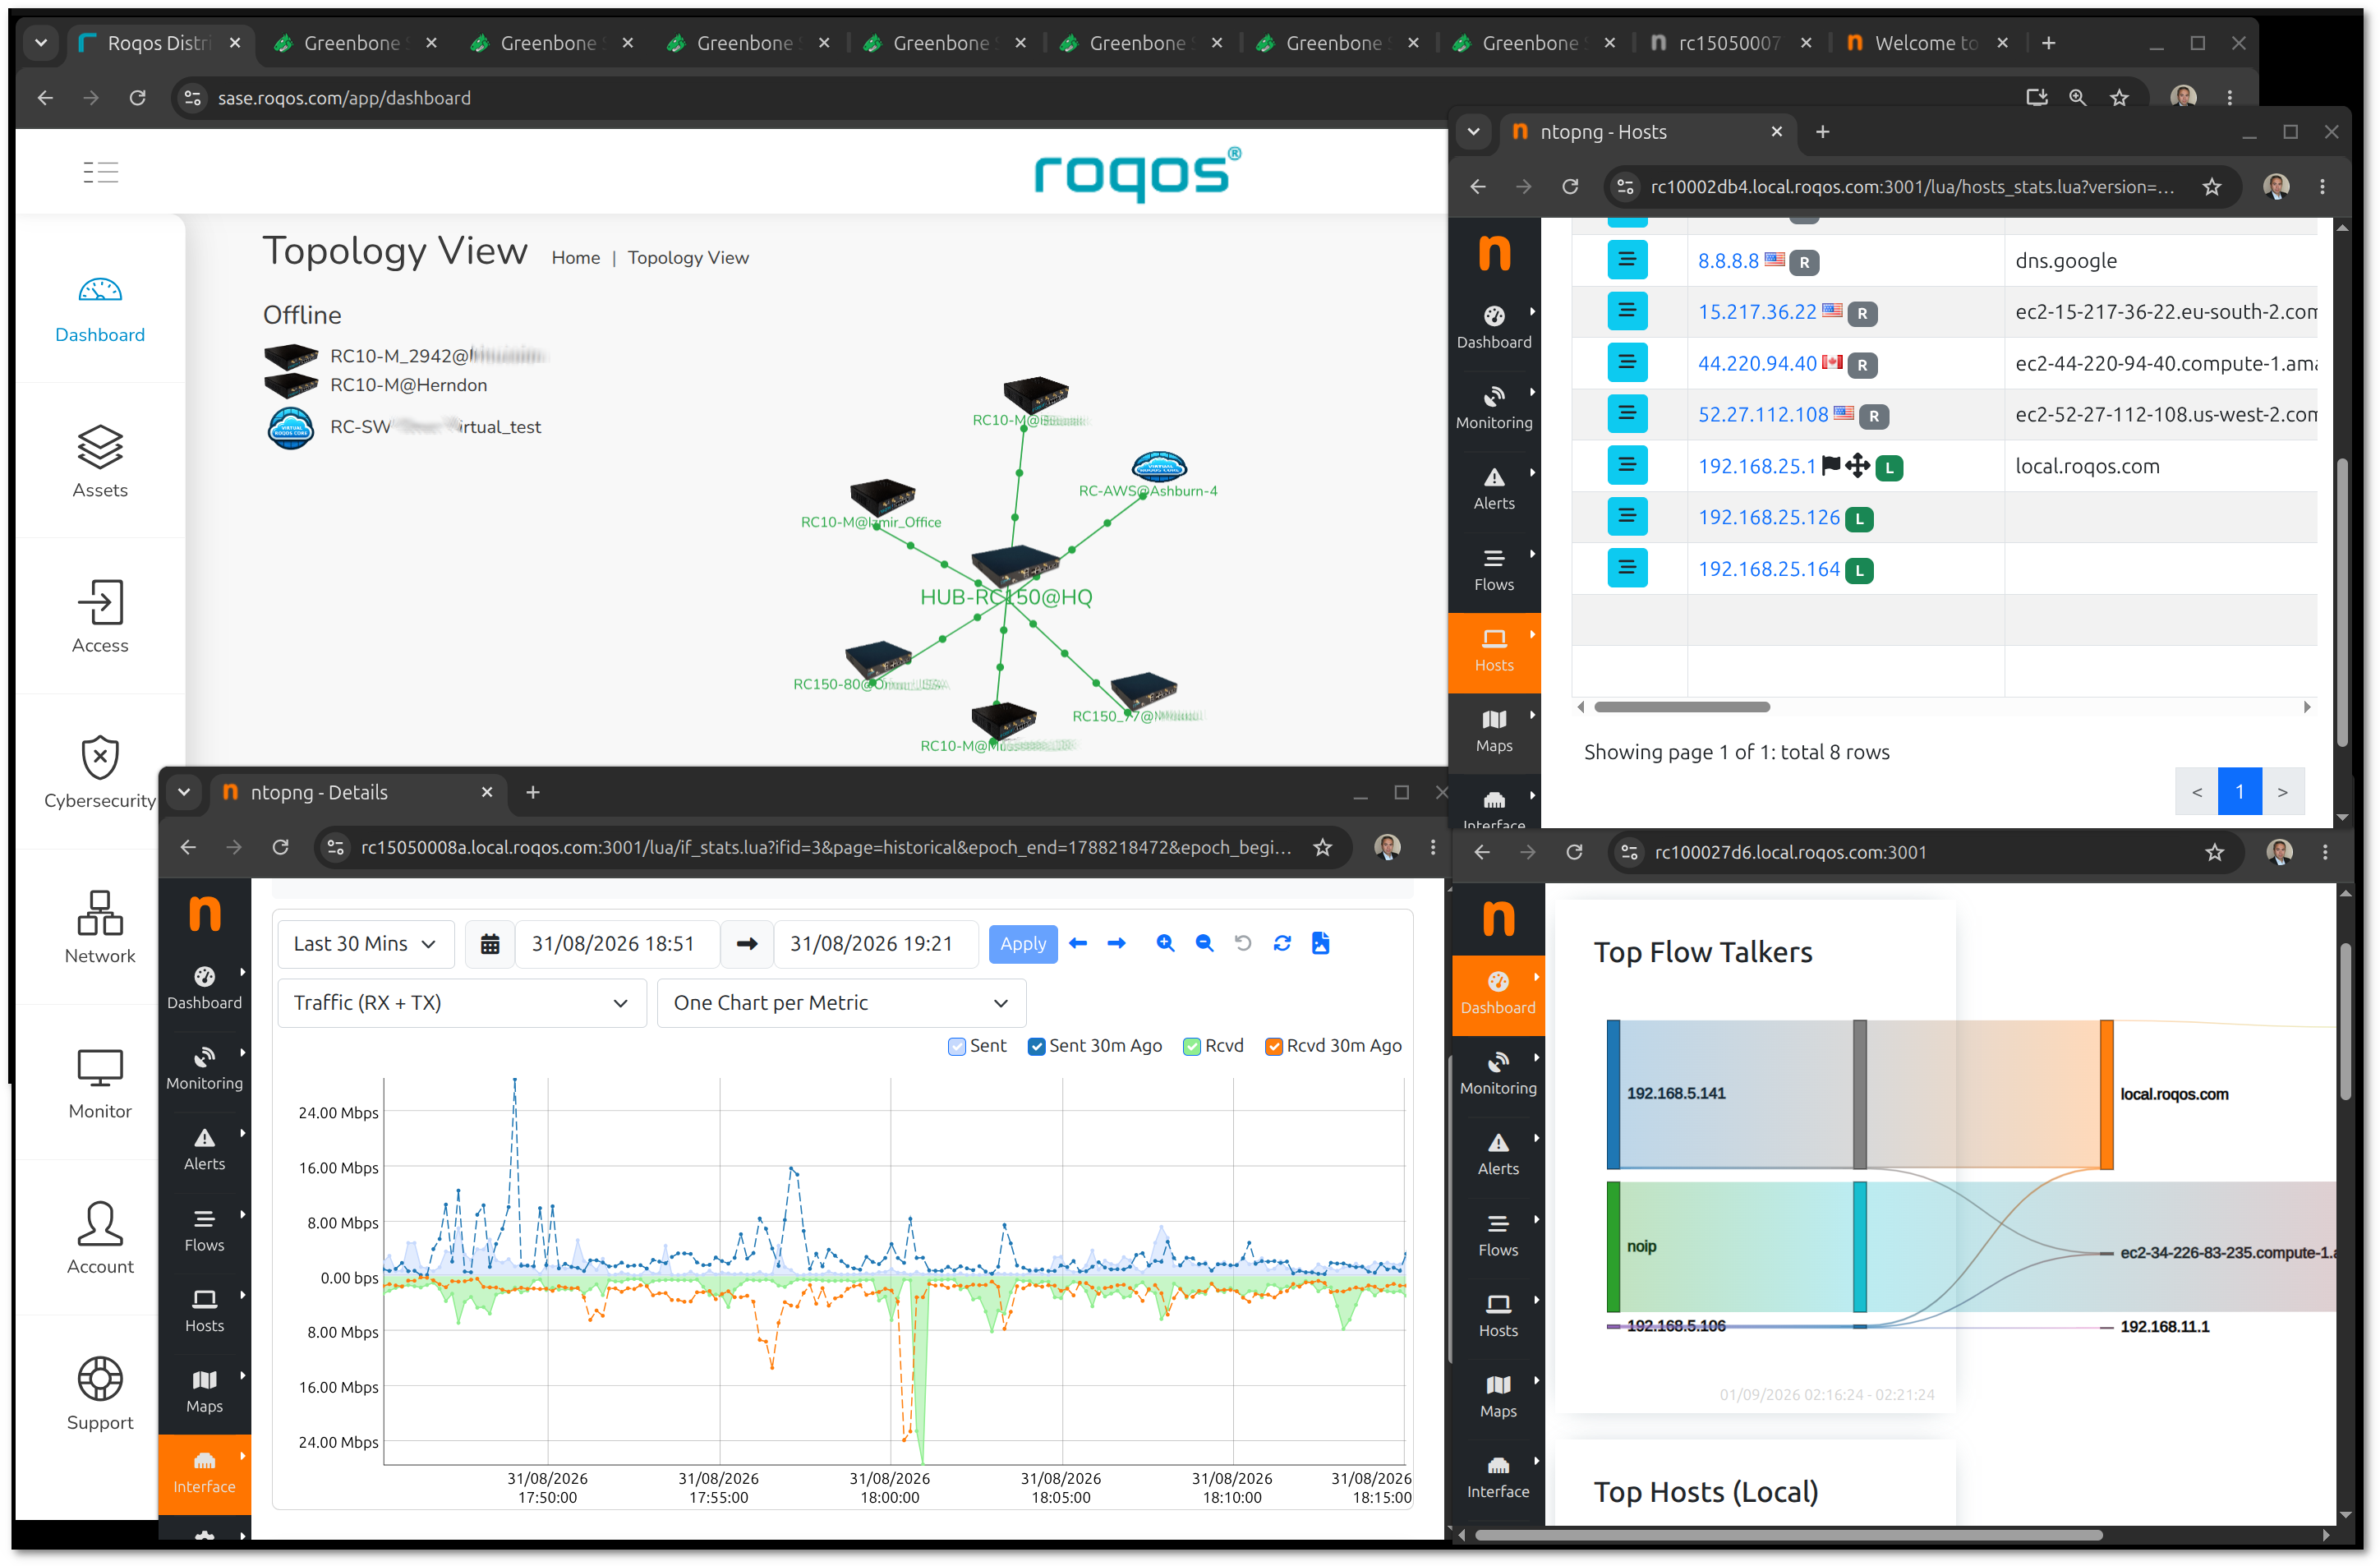Open Cybersecurity in the Roqos sidebar
Image resolution: width=2380 pixels, height=1566 pixels.
pos(100,771)
